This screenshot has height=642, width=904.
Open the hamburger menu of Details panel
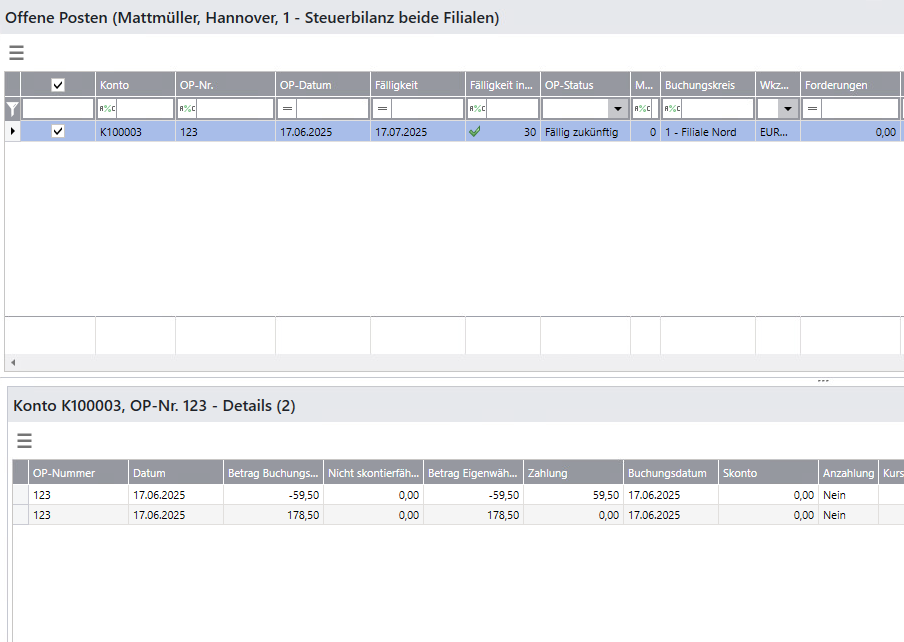click(x=25, y=440)
